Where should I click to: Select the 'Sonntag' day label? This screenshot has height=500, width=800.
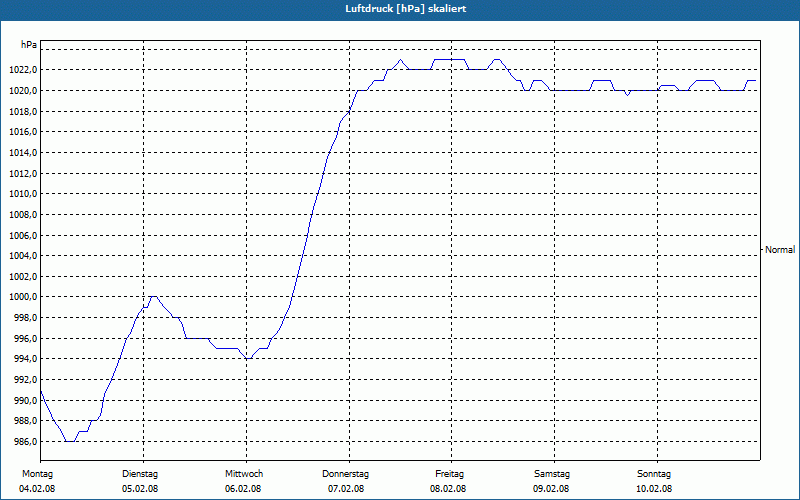click(654, 474)
